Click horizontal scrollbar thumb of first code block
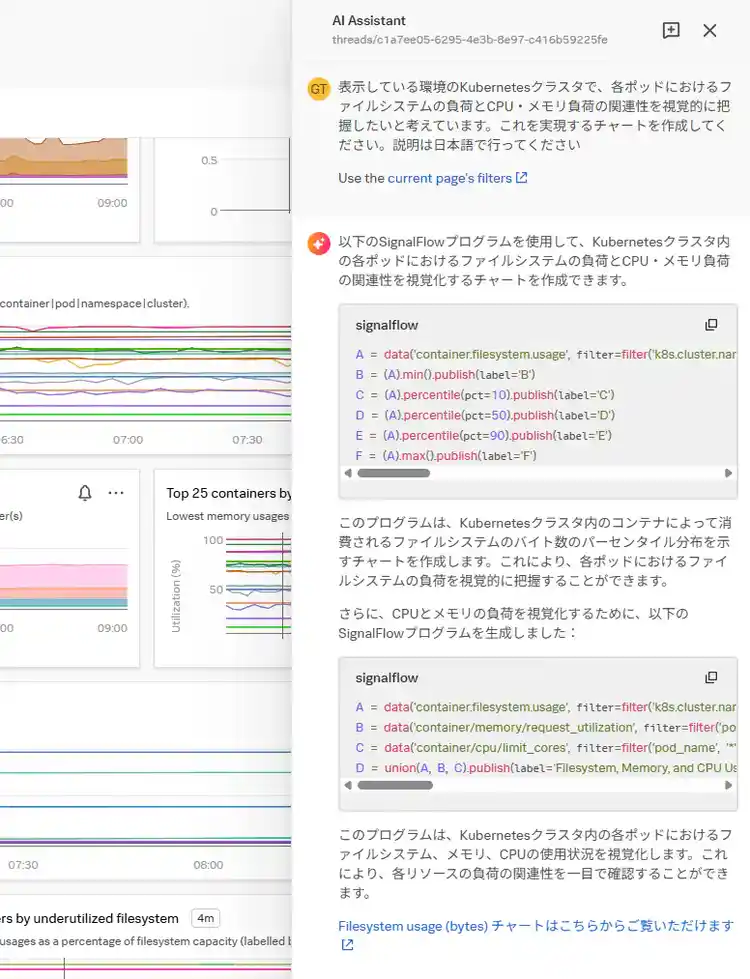The image size is (750, 979). click(x=393, y=473)
